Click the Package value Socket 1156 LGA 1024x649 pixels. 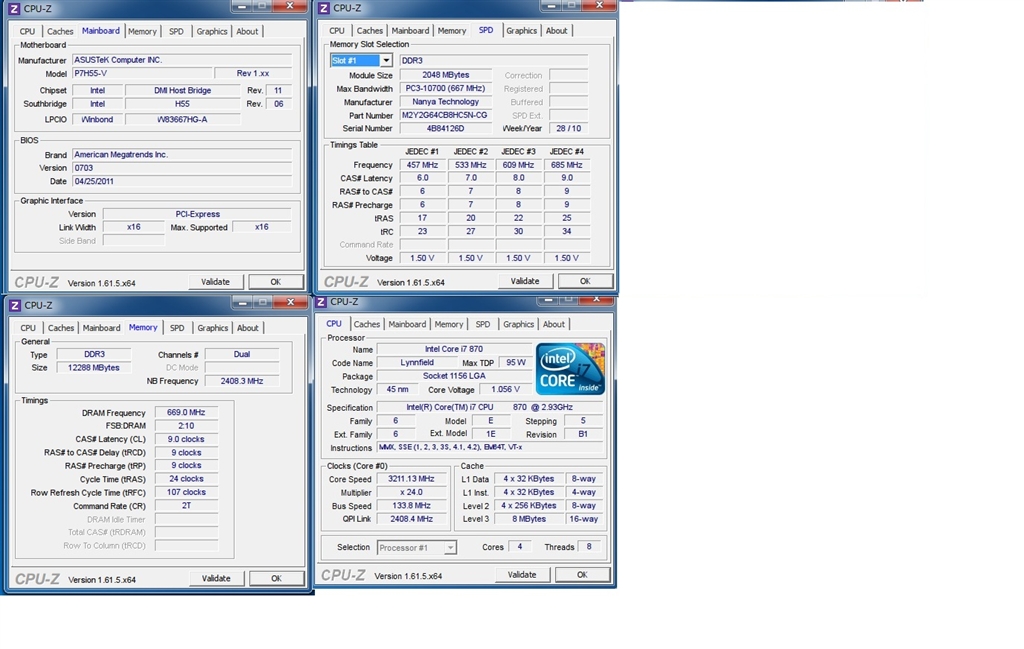point(454,376)
